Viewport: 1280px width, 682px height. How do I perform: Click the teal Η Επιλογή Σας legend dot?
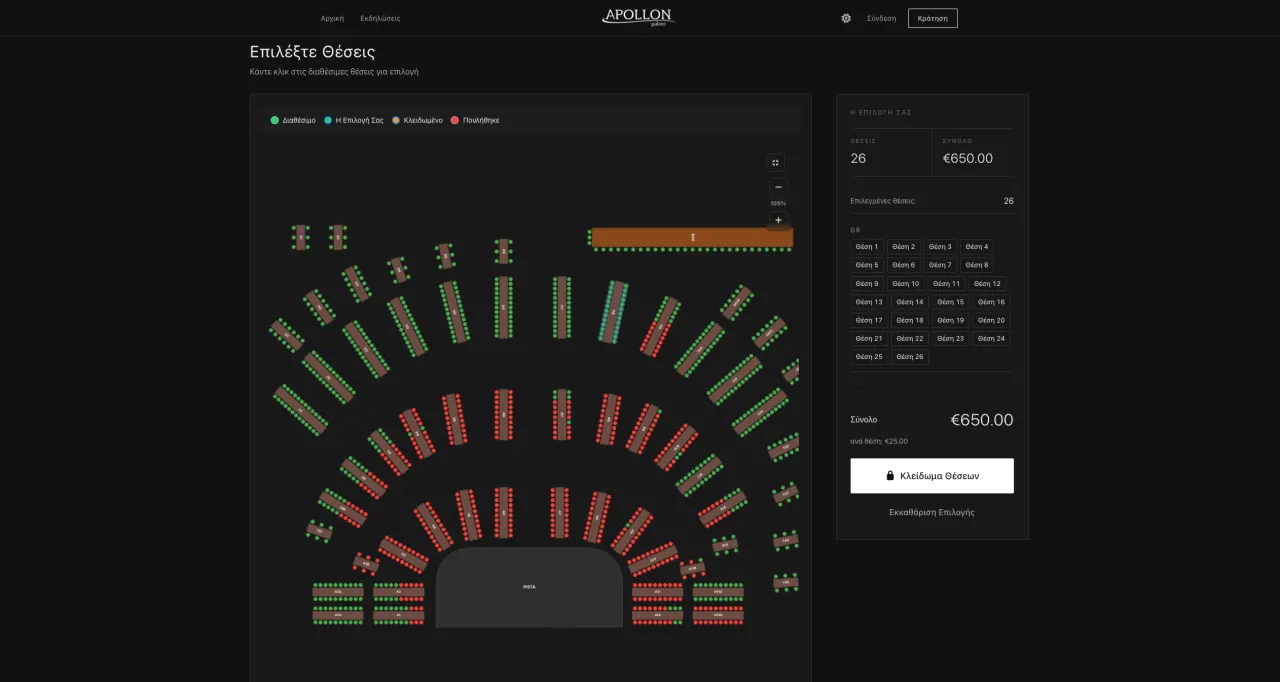tap(328, 120)
